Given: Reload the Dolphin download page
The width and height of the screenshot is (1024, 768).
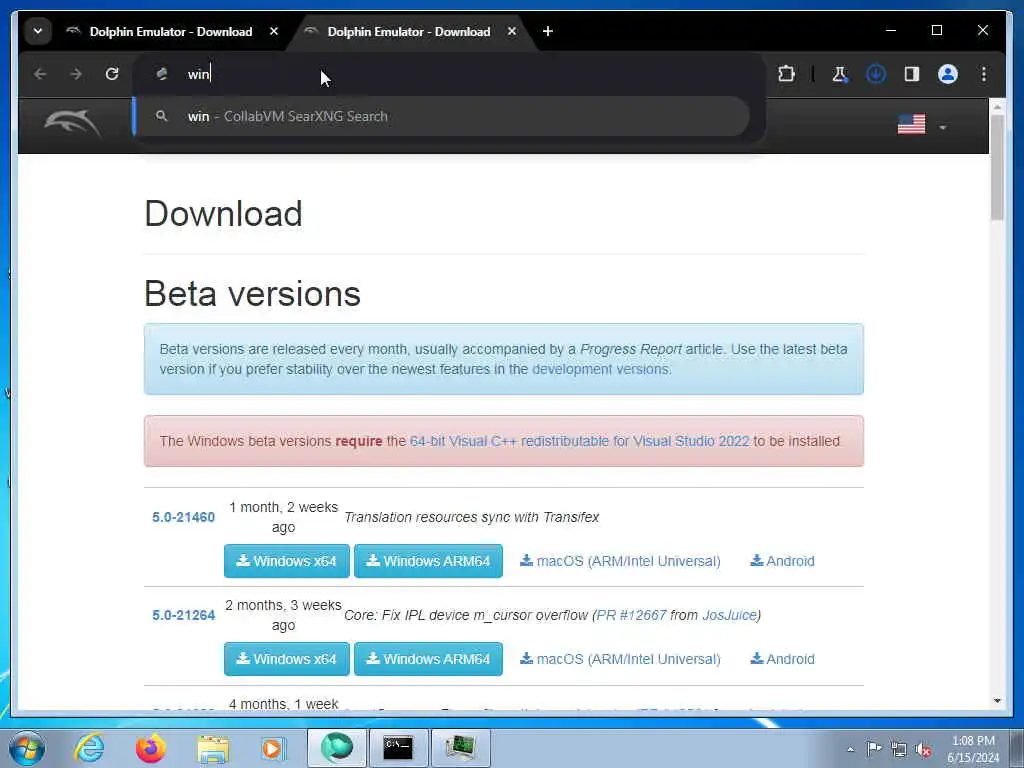Looking at the screenshot, I should coord(112,74).
